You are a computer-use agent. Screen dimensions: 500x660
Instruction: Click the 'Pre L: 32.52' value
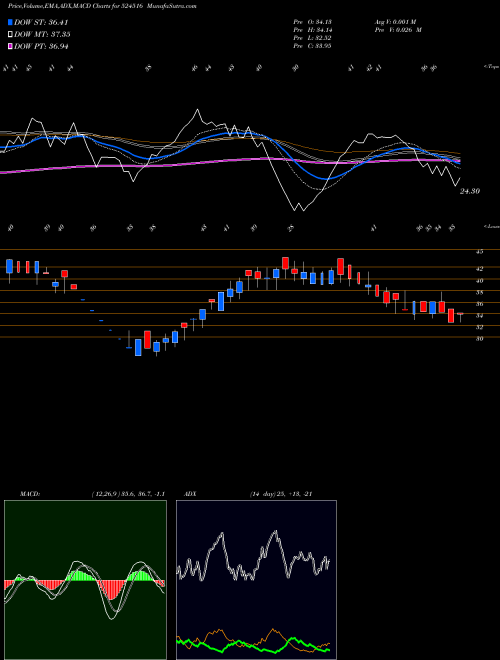[x=312, y=38]
